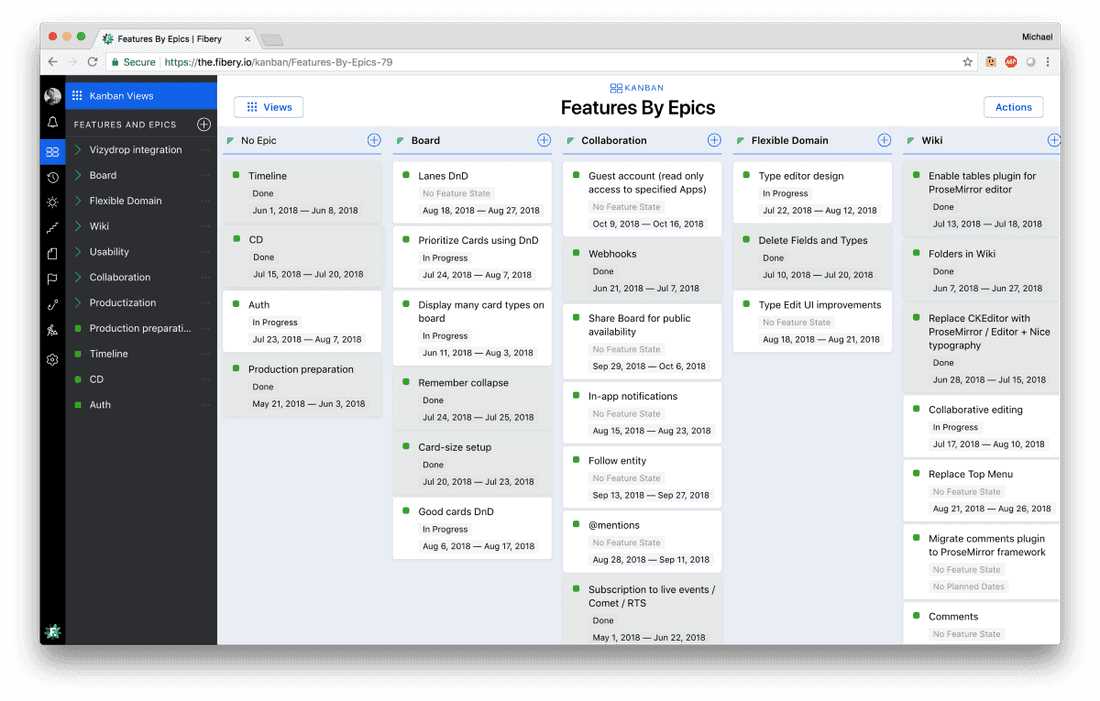
Task: Click the Actions button
Action: coord(1013,107)
